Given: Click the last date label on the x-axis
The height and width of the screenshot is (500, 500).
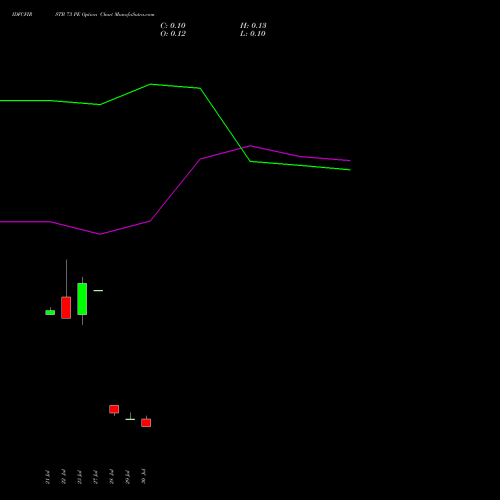Looking at the screenshot, I should point(143,476).
